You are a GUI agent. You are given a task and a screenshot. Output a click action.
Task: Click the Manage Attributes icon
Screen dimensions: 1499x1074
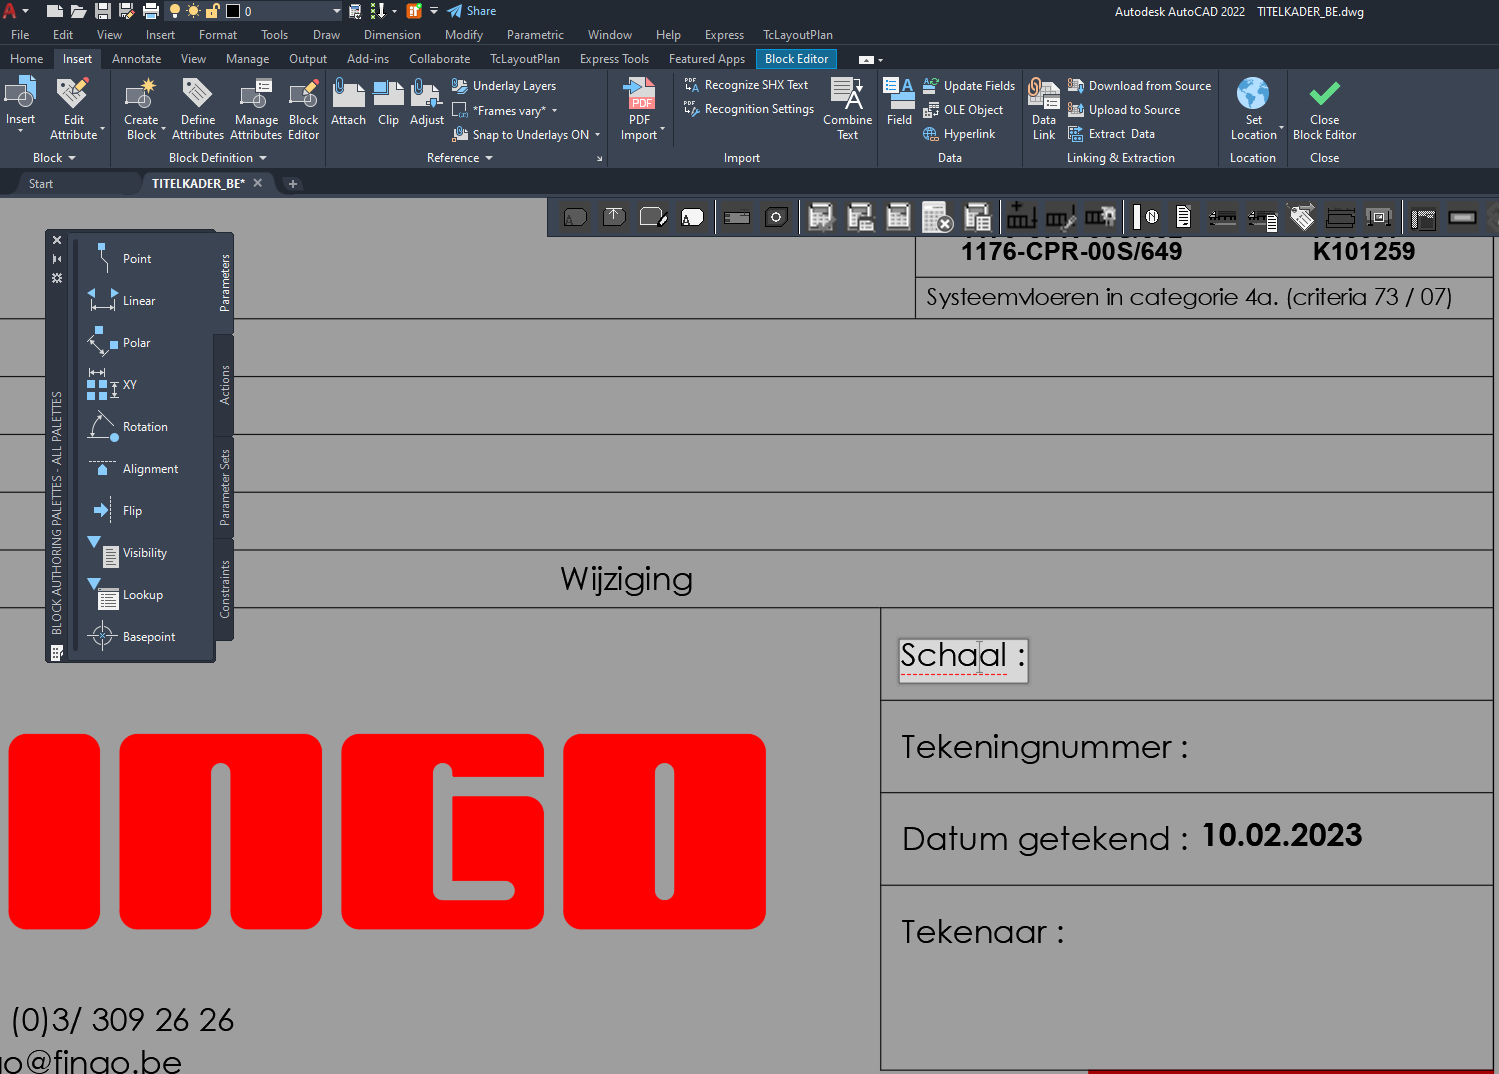click(256, 95)
